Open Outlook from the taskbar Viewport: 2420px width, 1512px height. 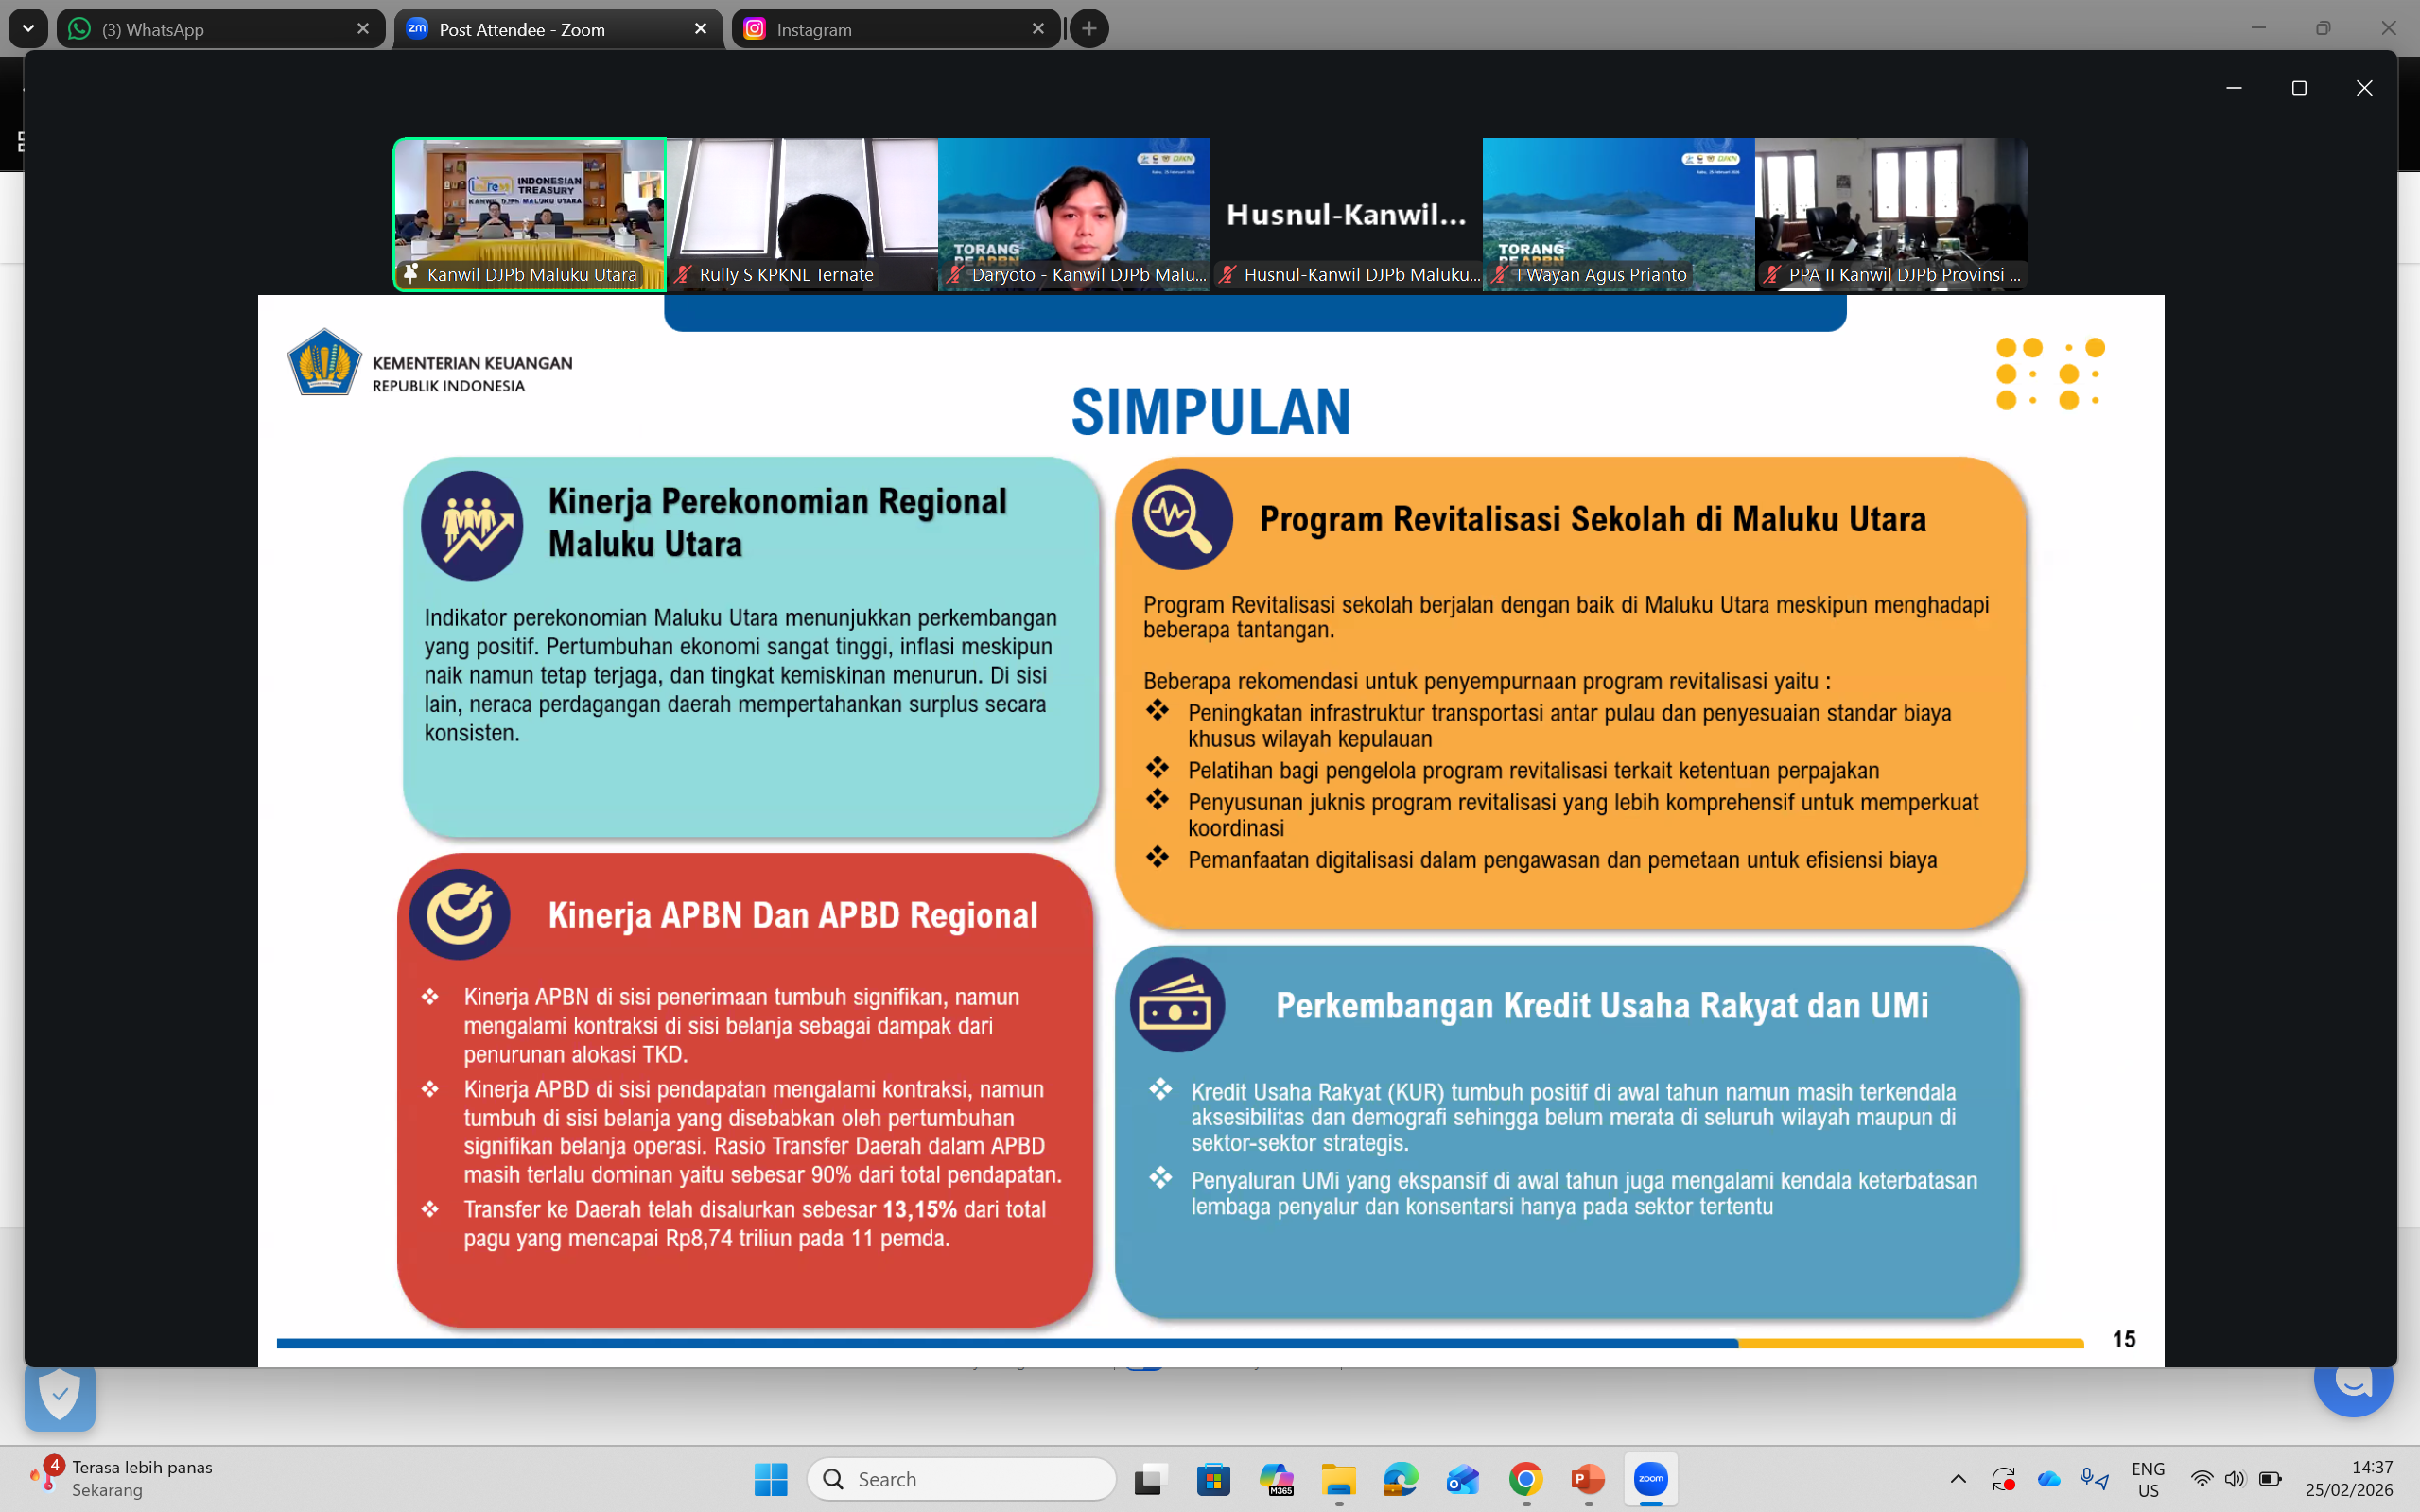tap(1462, 1478)
